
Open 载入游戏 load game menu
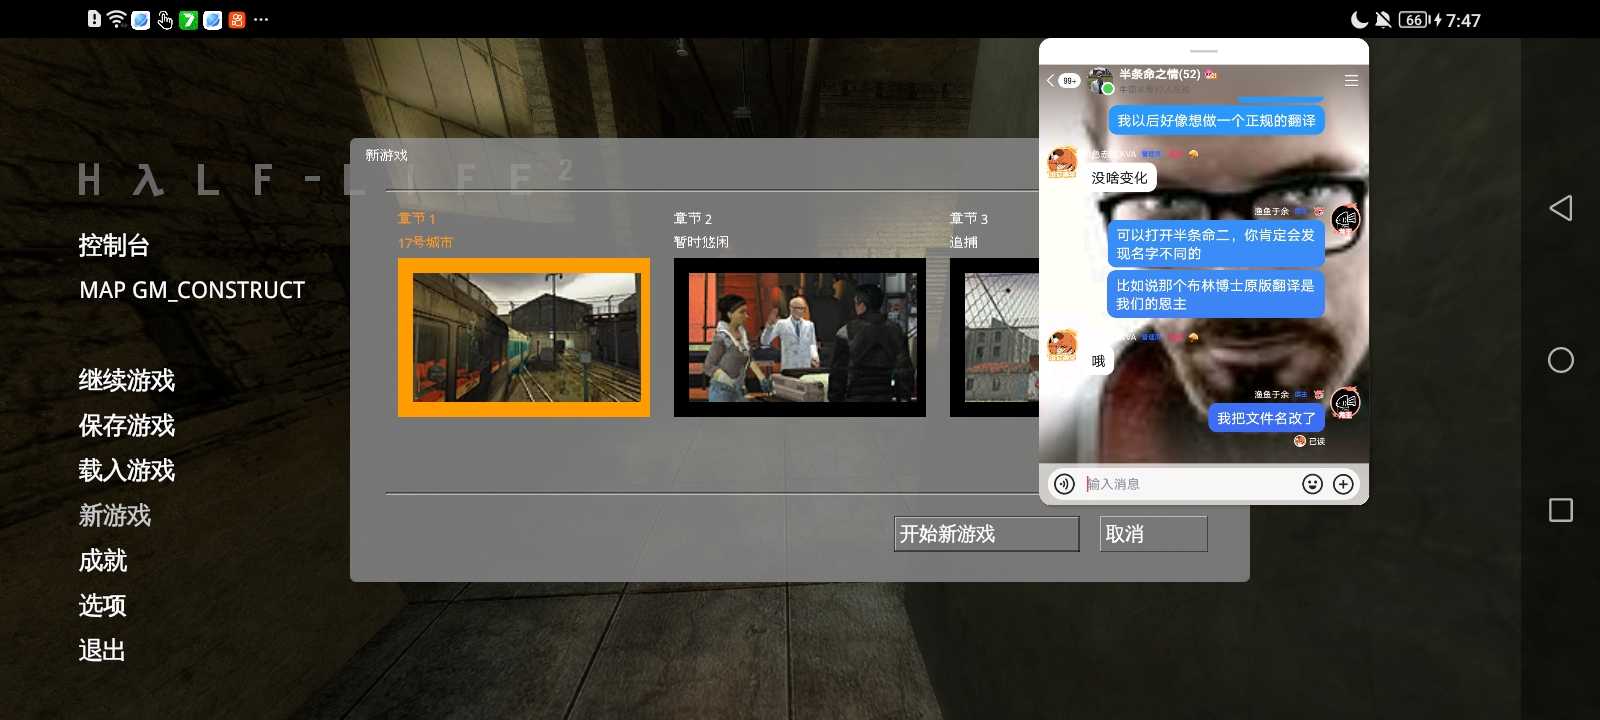coord(127,470)
